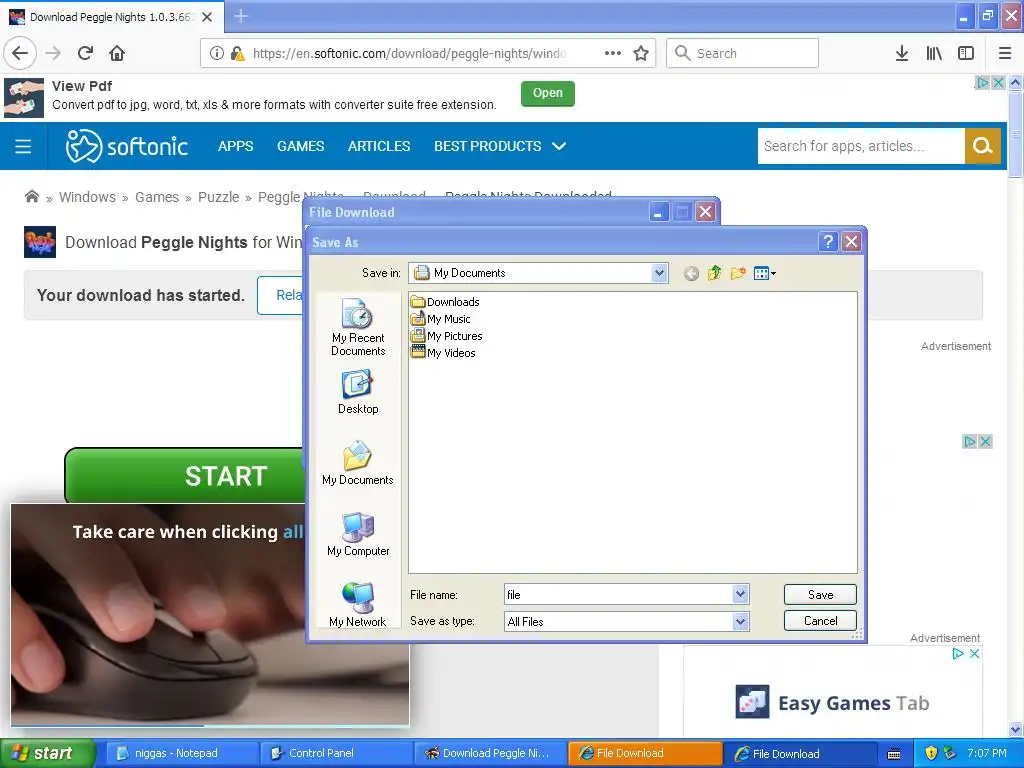
Task: Select My Computer in places bar
Action: [358, 534]
